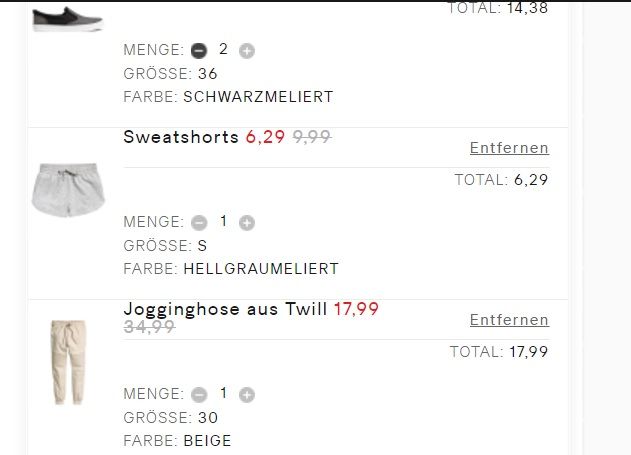Click plus button for Sweatshorts quantity

tap(247, 222)
